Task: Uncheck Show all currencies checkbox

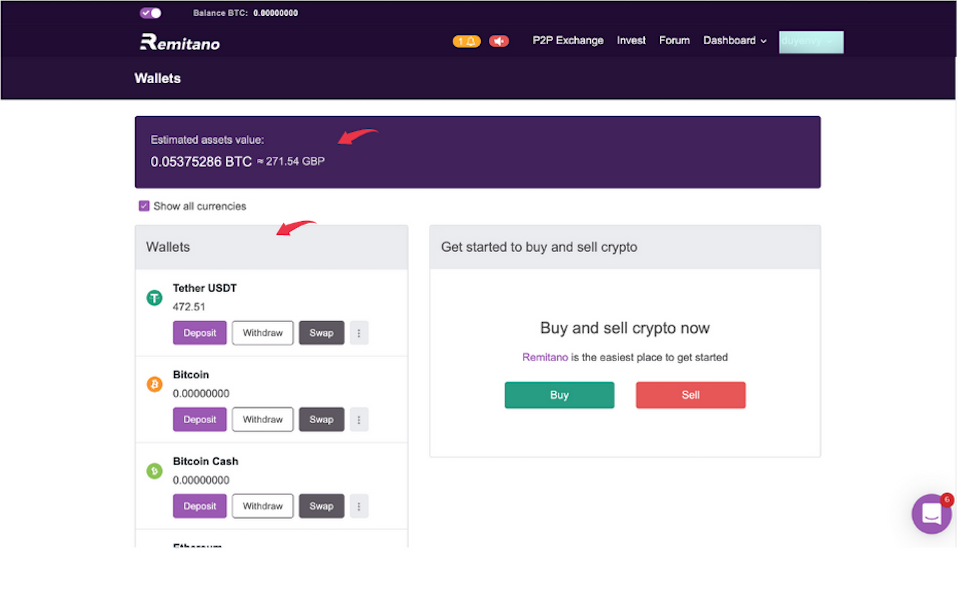Action: pos(144,206)
